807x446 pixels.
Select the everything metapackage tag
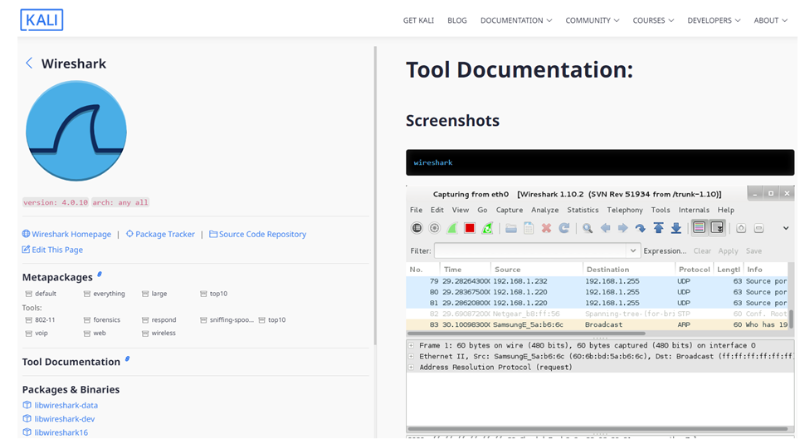click(104, 294)
